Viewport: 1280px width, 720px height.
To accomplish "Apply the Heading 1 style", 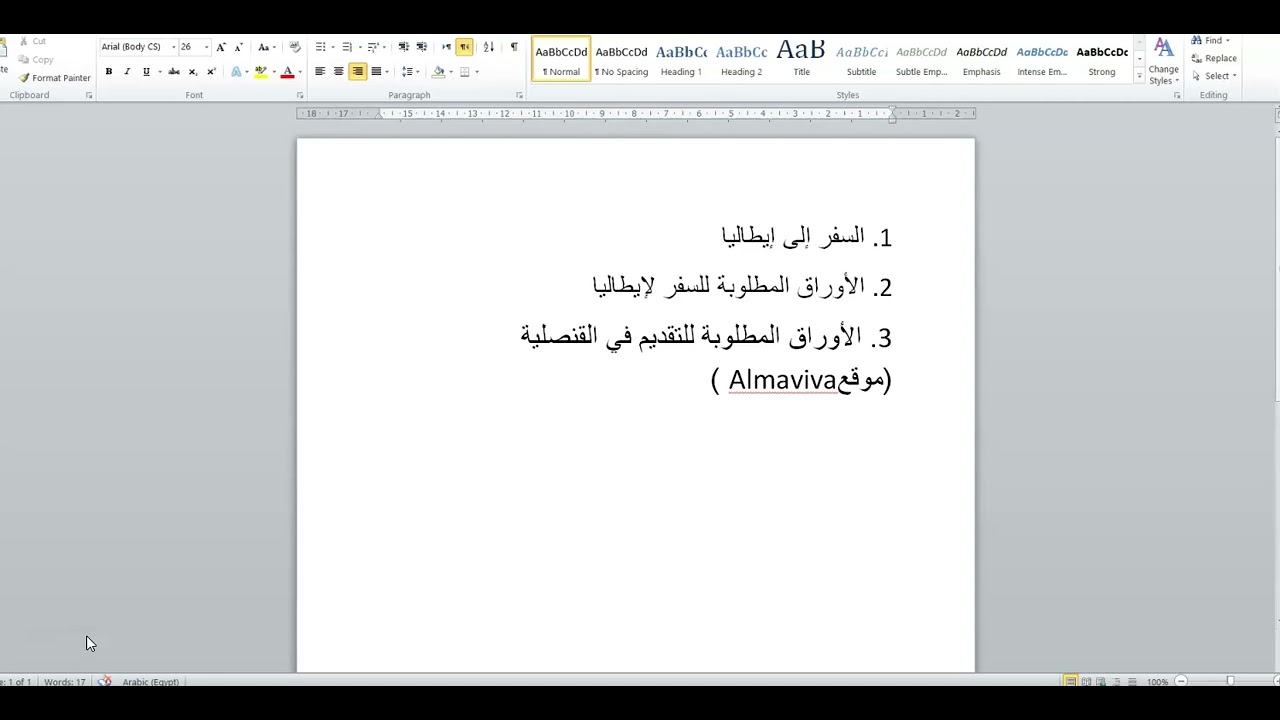I will [681, 60].
